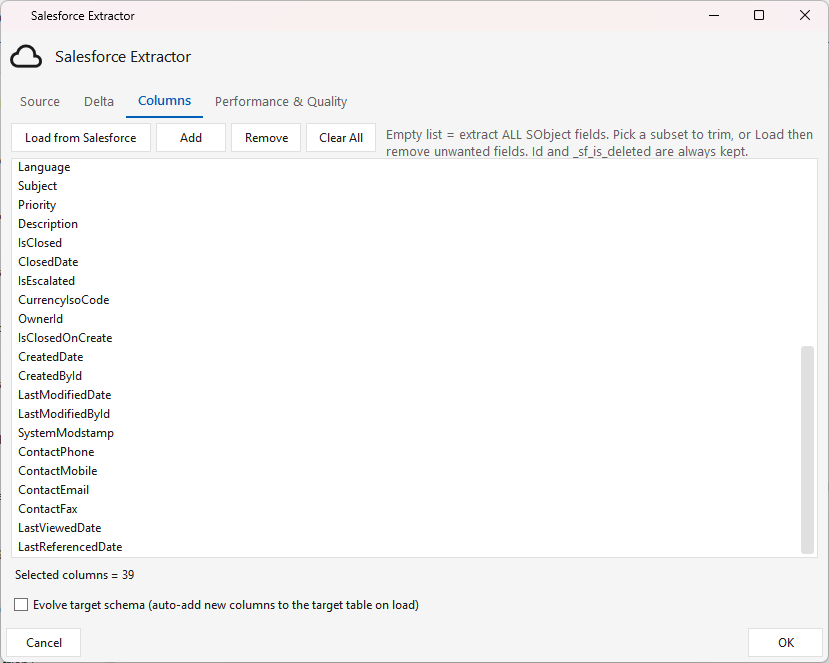
Task: Go to Performance & Quality tab
Action: click(281, 102)
